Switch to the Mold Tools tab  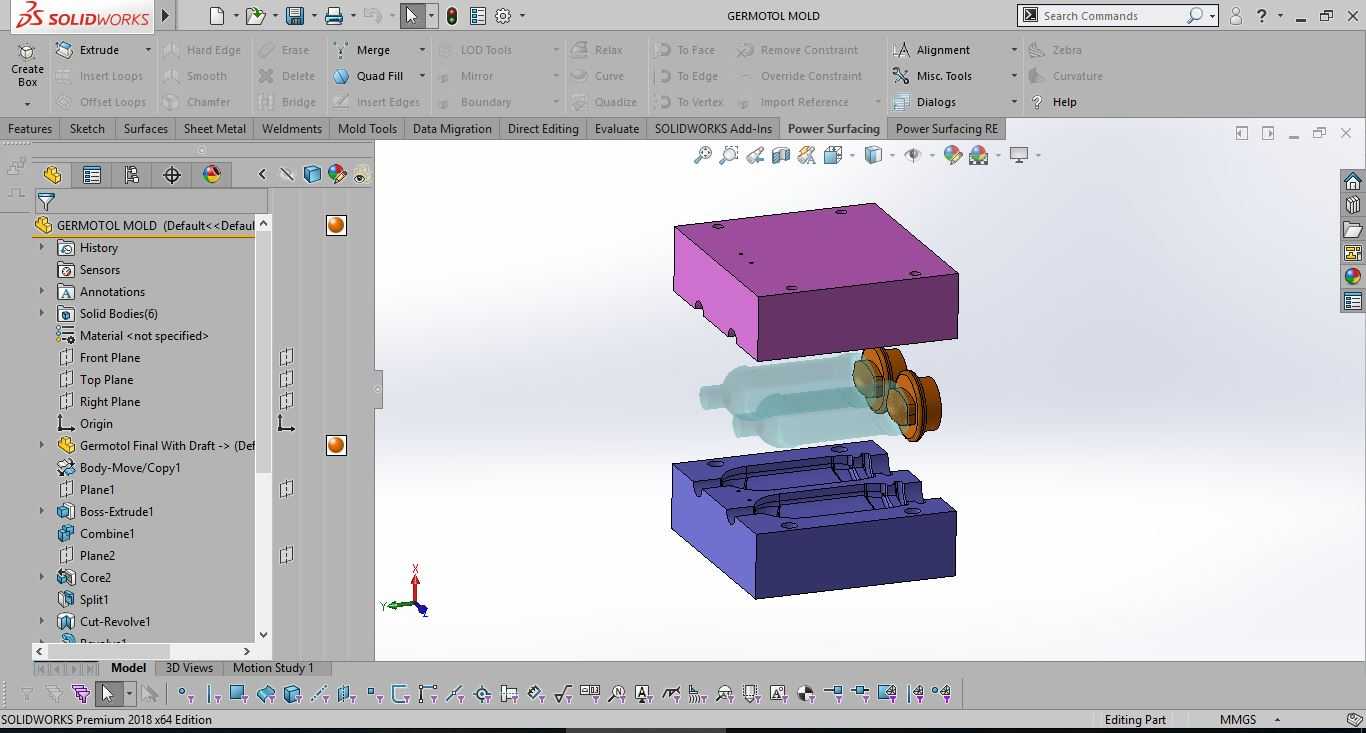click(367, 128)
